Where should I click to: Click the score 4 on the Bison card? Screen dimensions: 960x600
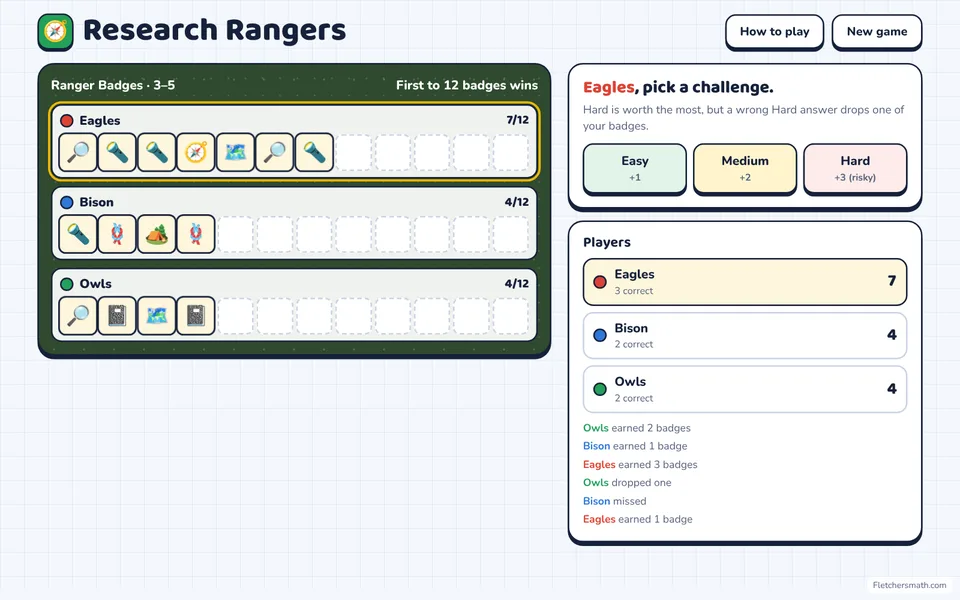click(x=891, y=335)
